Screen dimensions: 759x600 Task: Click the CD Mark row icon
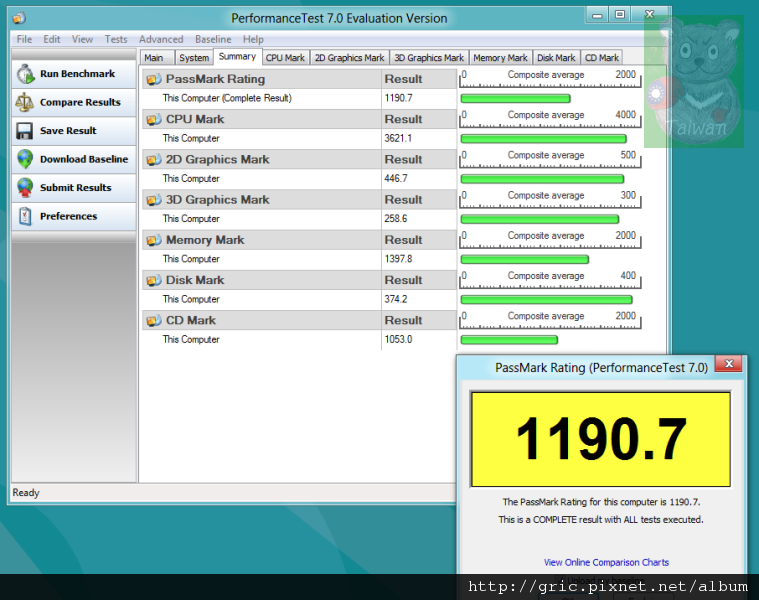coord(154,320)
